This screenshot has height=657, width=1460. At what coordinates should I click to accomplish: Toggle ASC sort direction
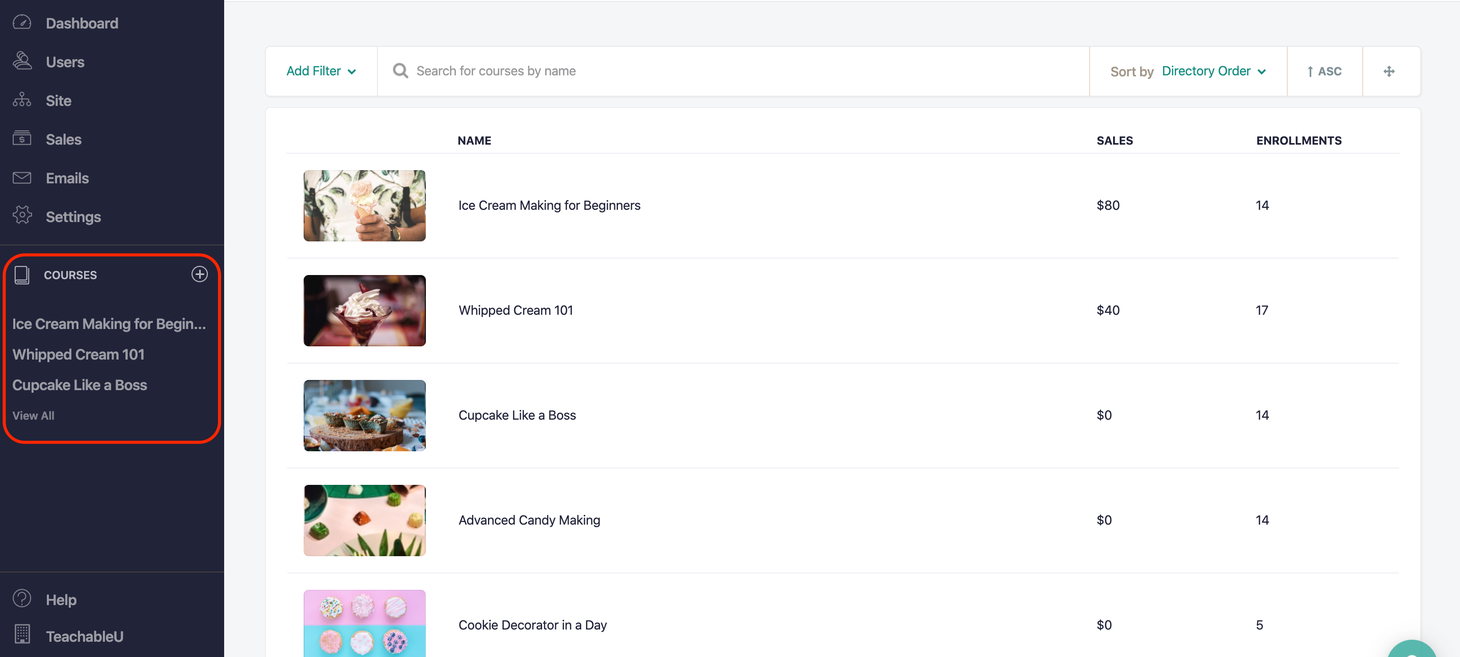[x=1324, y=71]
